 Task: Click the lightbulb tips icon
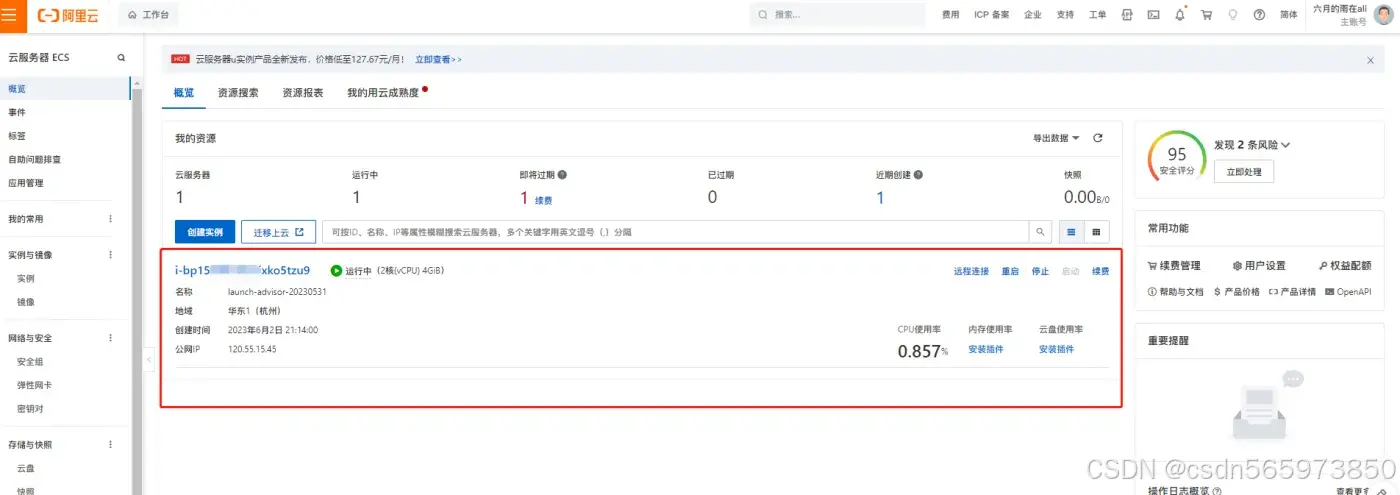(1232, 15)
